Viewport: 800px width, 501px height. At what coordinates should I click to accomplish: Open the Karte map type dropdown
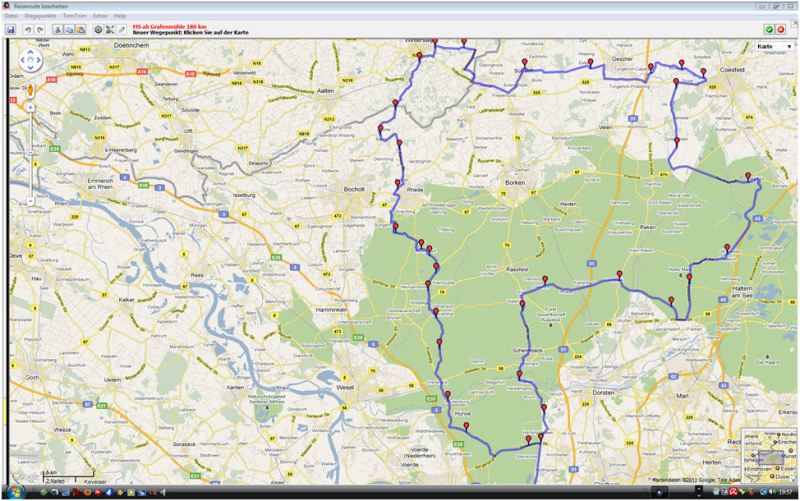tap(774, 46)
